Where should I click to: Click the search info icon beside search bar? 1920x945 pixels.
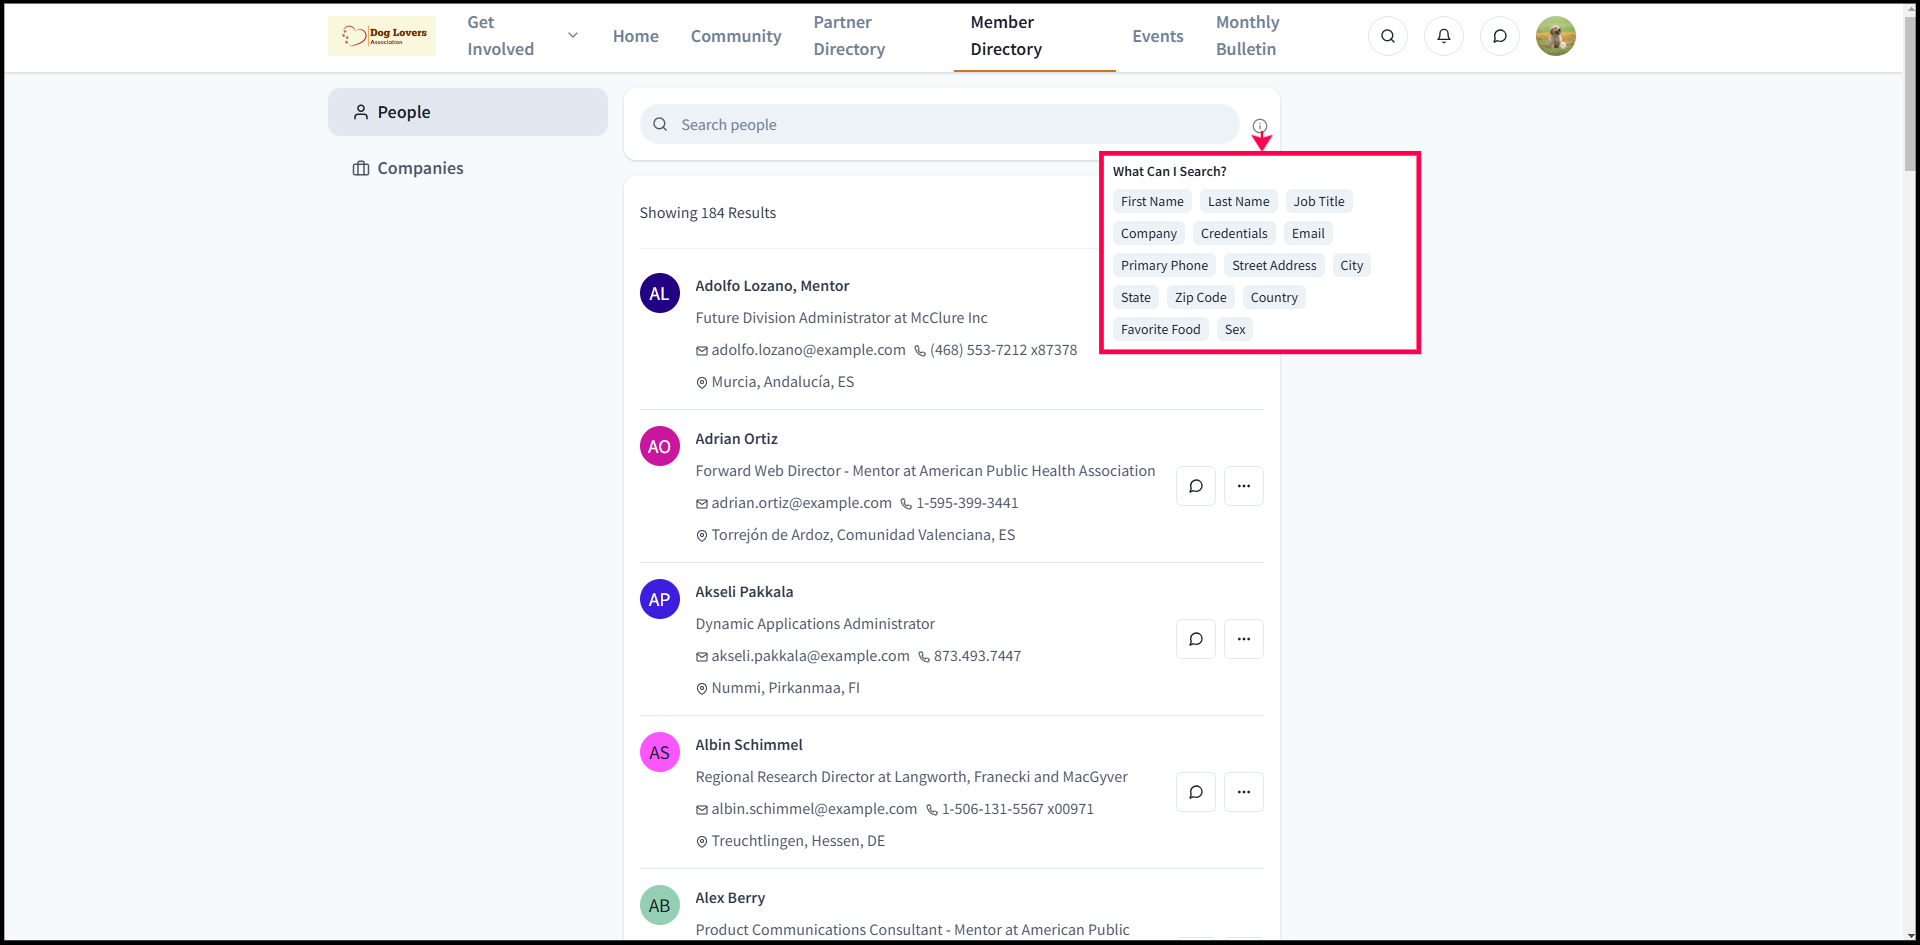tap(1260, 126)
